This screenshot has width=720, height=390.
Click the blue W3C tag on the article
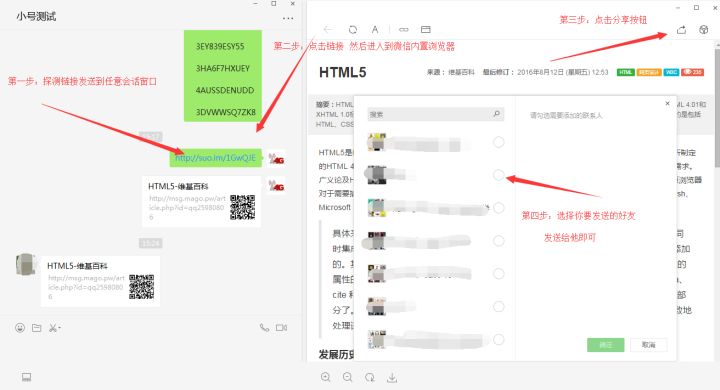pyautogui.click(x=671, y=73)
